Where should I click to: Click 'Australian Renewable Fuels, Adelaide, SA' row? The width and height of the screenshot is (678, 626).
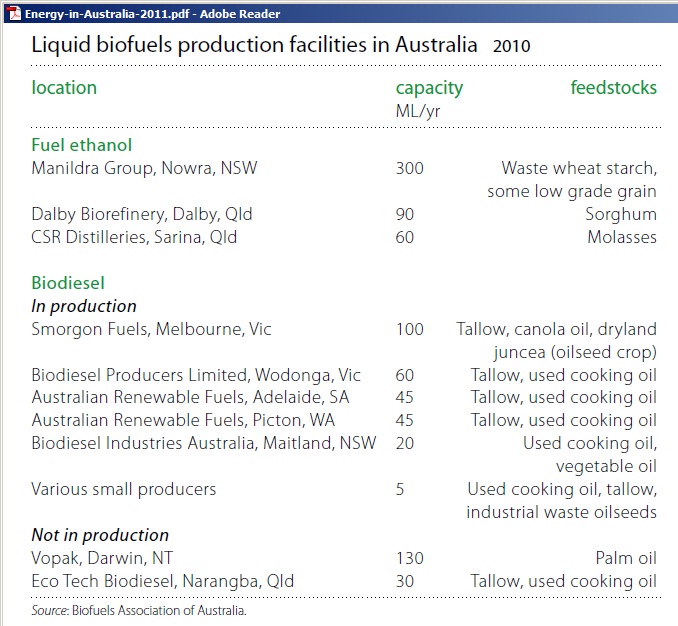click(190, 398)
